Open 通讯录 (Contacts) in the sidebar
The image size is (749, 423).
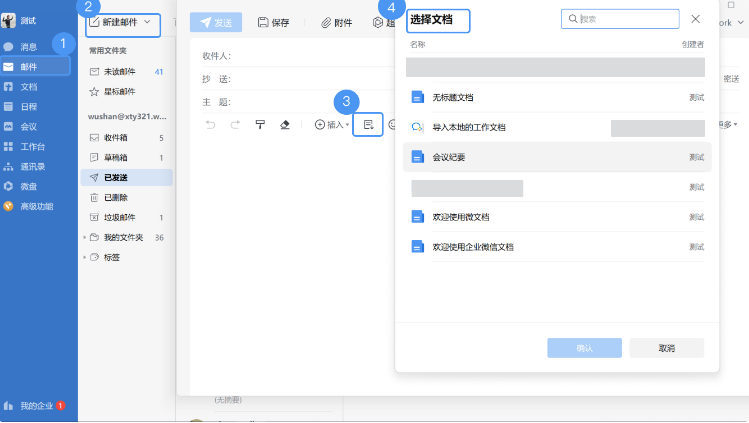31,166
